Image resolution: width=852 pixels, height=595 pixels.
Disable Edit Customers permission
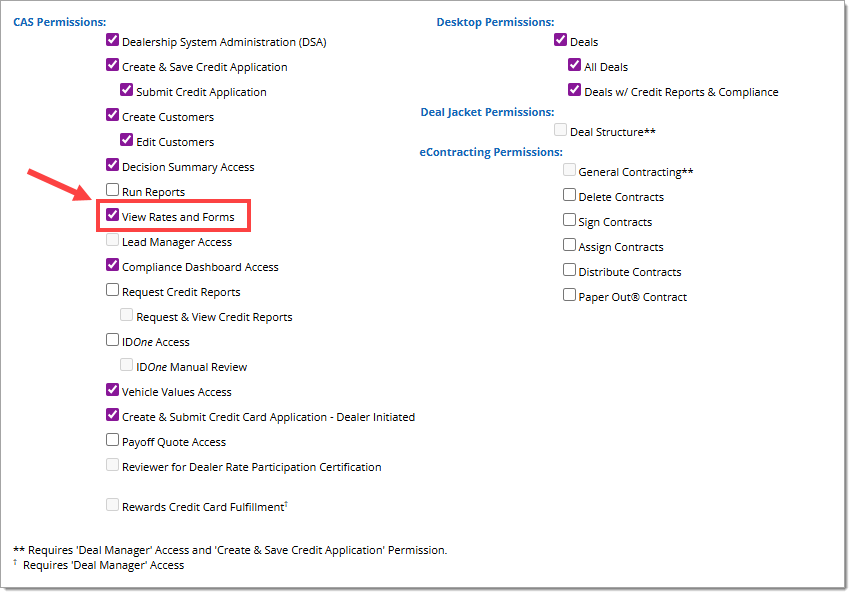click(127, 142)
